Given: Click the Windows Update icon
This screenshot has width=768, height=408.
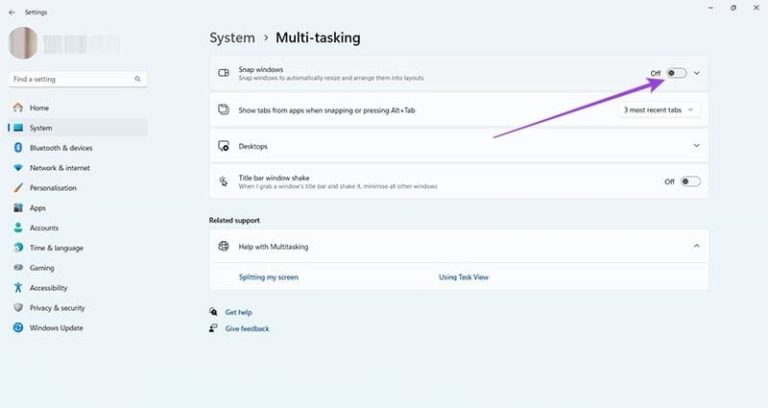Looking at the screenshot, I should point(18,328).
